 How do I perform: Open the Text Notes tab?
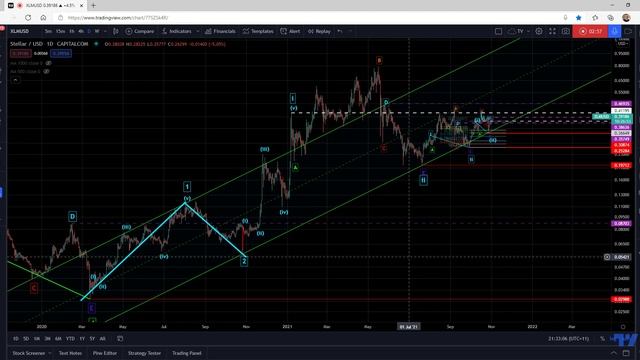(70, 353)
